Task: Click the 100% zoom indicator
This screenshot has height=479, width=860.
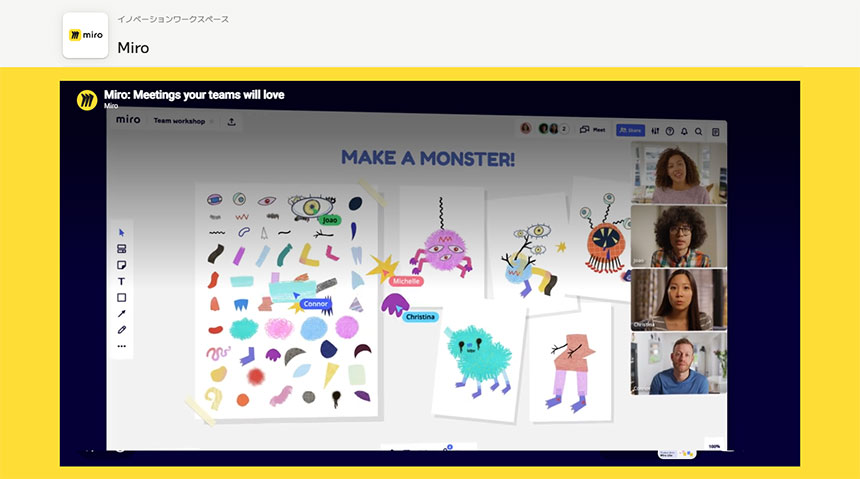Action: (x=714, y=446)
